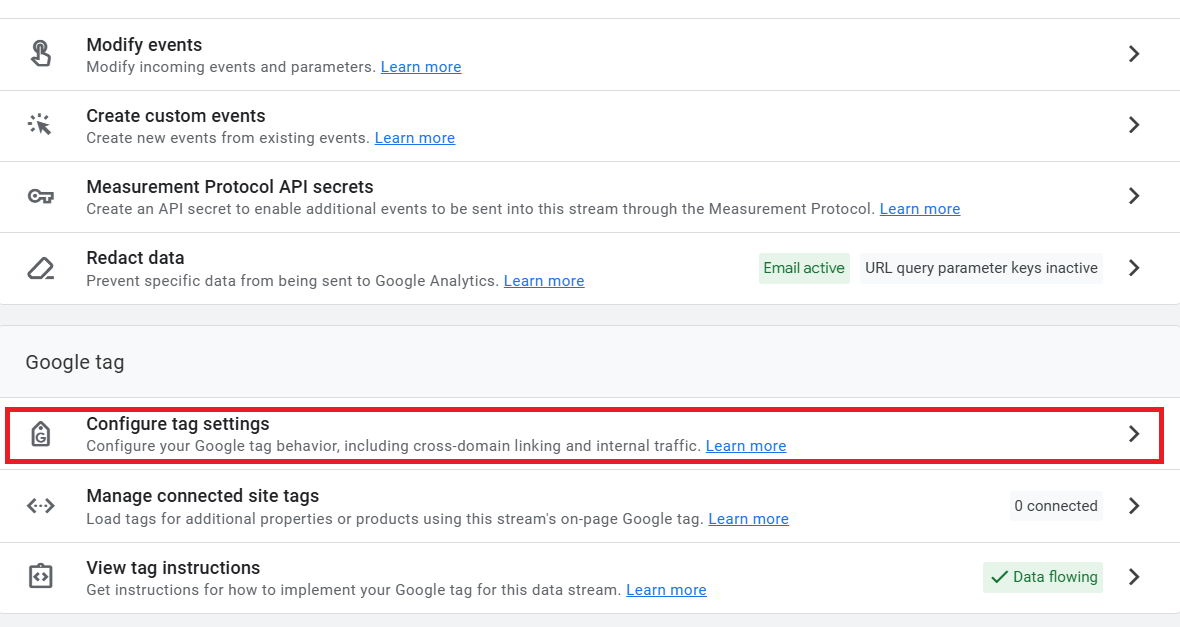
Task: Click the eraser icon beside Redact data
Action: (41, 268)
